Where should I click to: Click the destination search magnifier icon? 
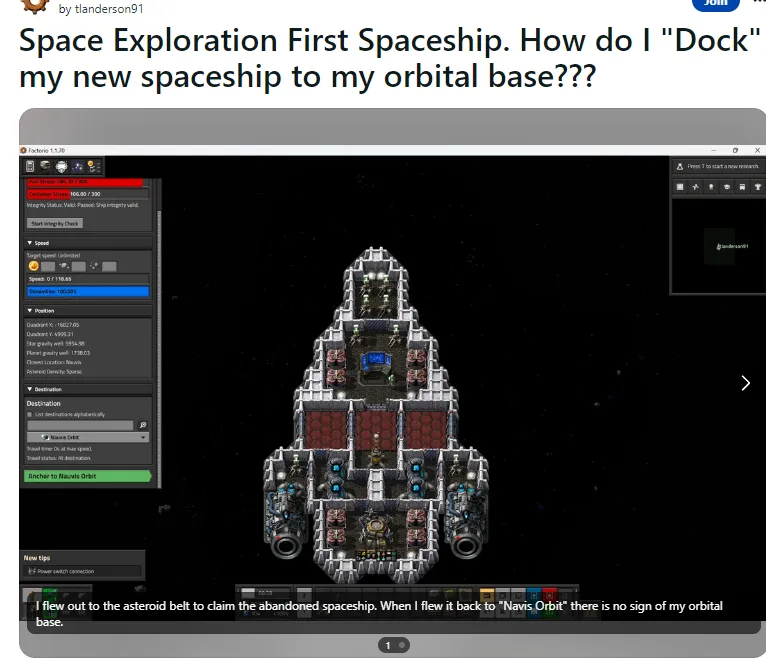tap(143, 425)
